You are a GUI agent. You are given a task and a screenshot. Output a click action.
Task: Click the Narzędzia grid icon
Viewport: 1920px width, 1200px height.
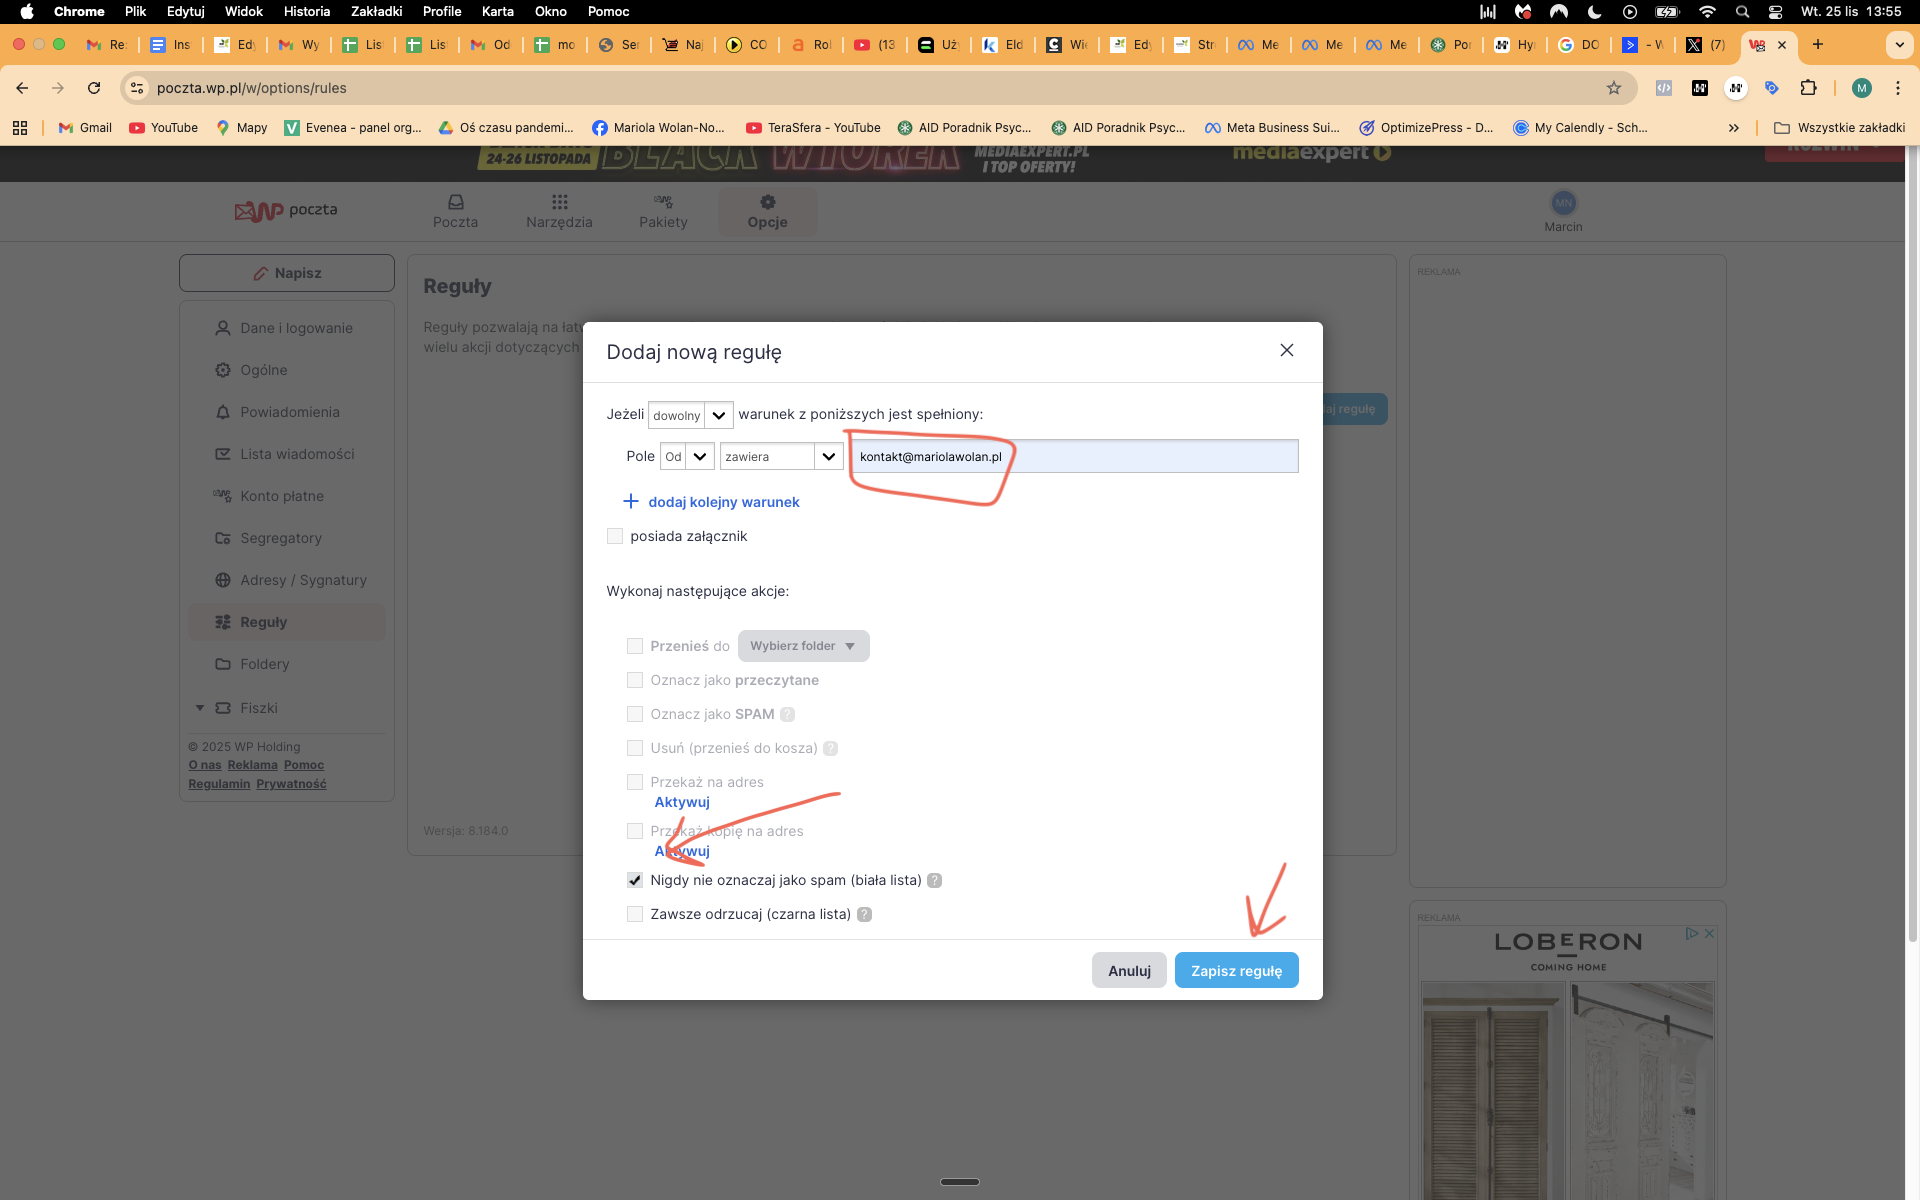click(559, 202)
